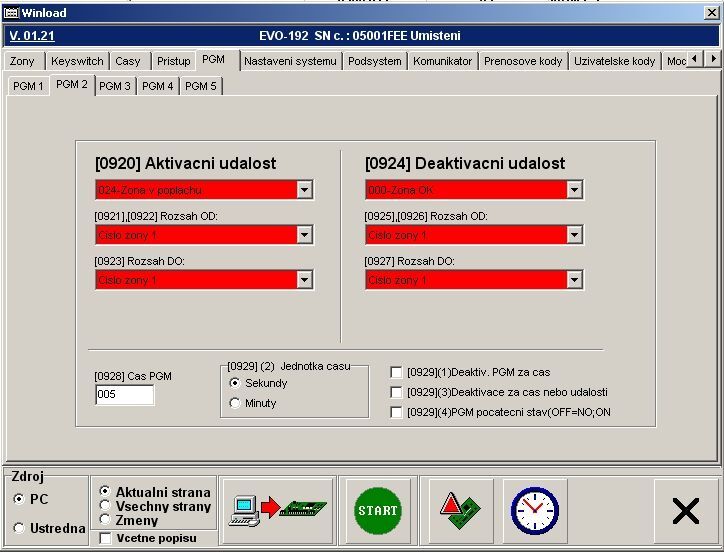Open the Nastaveni systemu tab
The height and width of the screenshot is (552, 724).
click(x=290, y=61)
